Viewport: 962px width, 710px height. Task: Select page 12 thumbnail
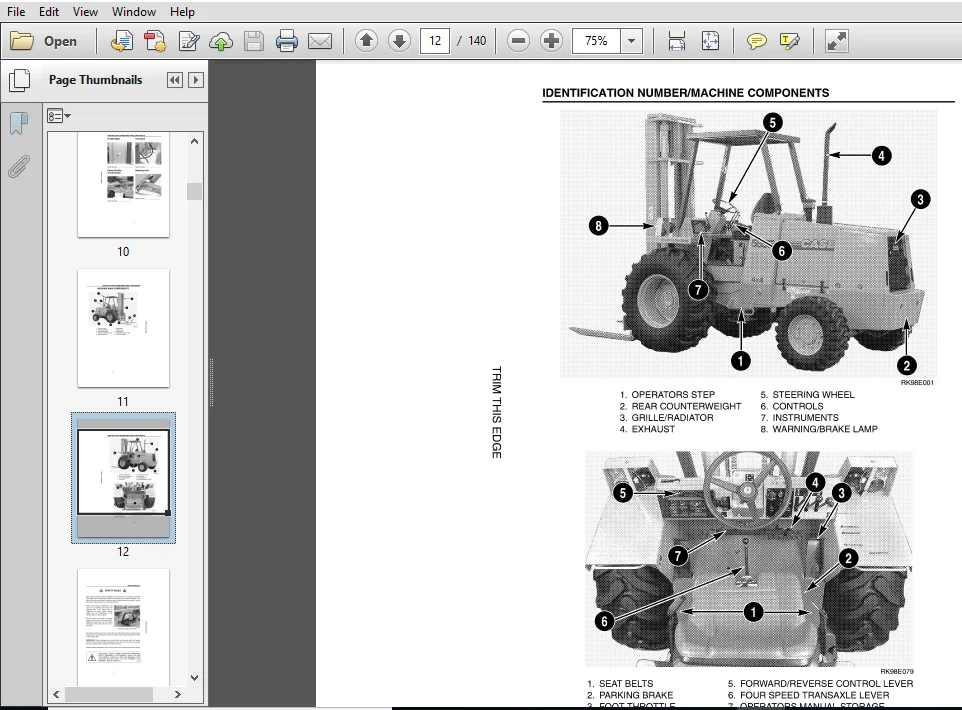point(123,478)
